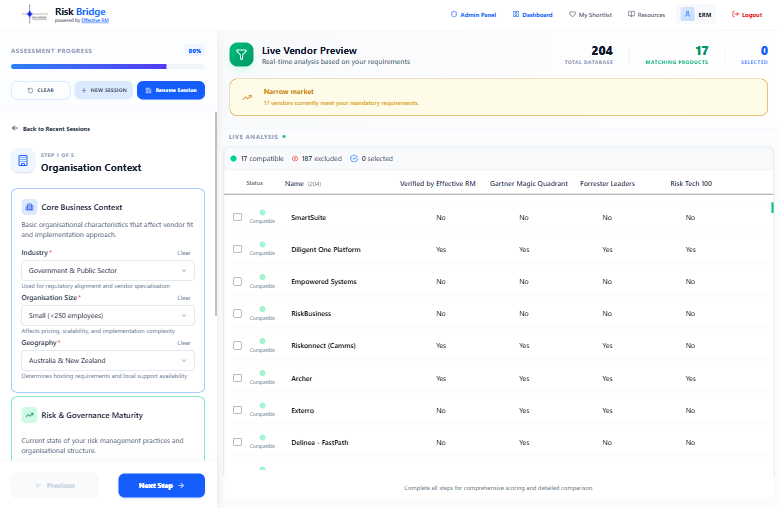Select the Archer vendor checkbox
780x508 pixels.
tap(237, 378)
